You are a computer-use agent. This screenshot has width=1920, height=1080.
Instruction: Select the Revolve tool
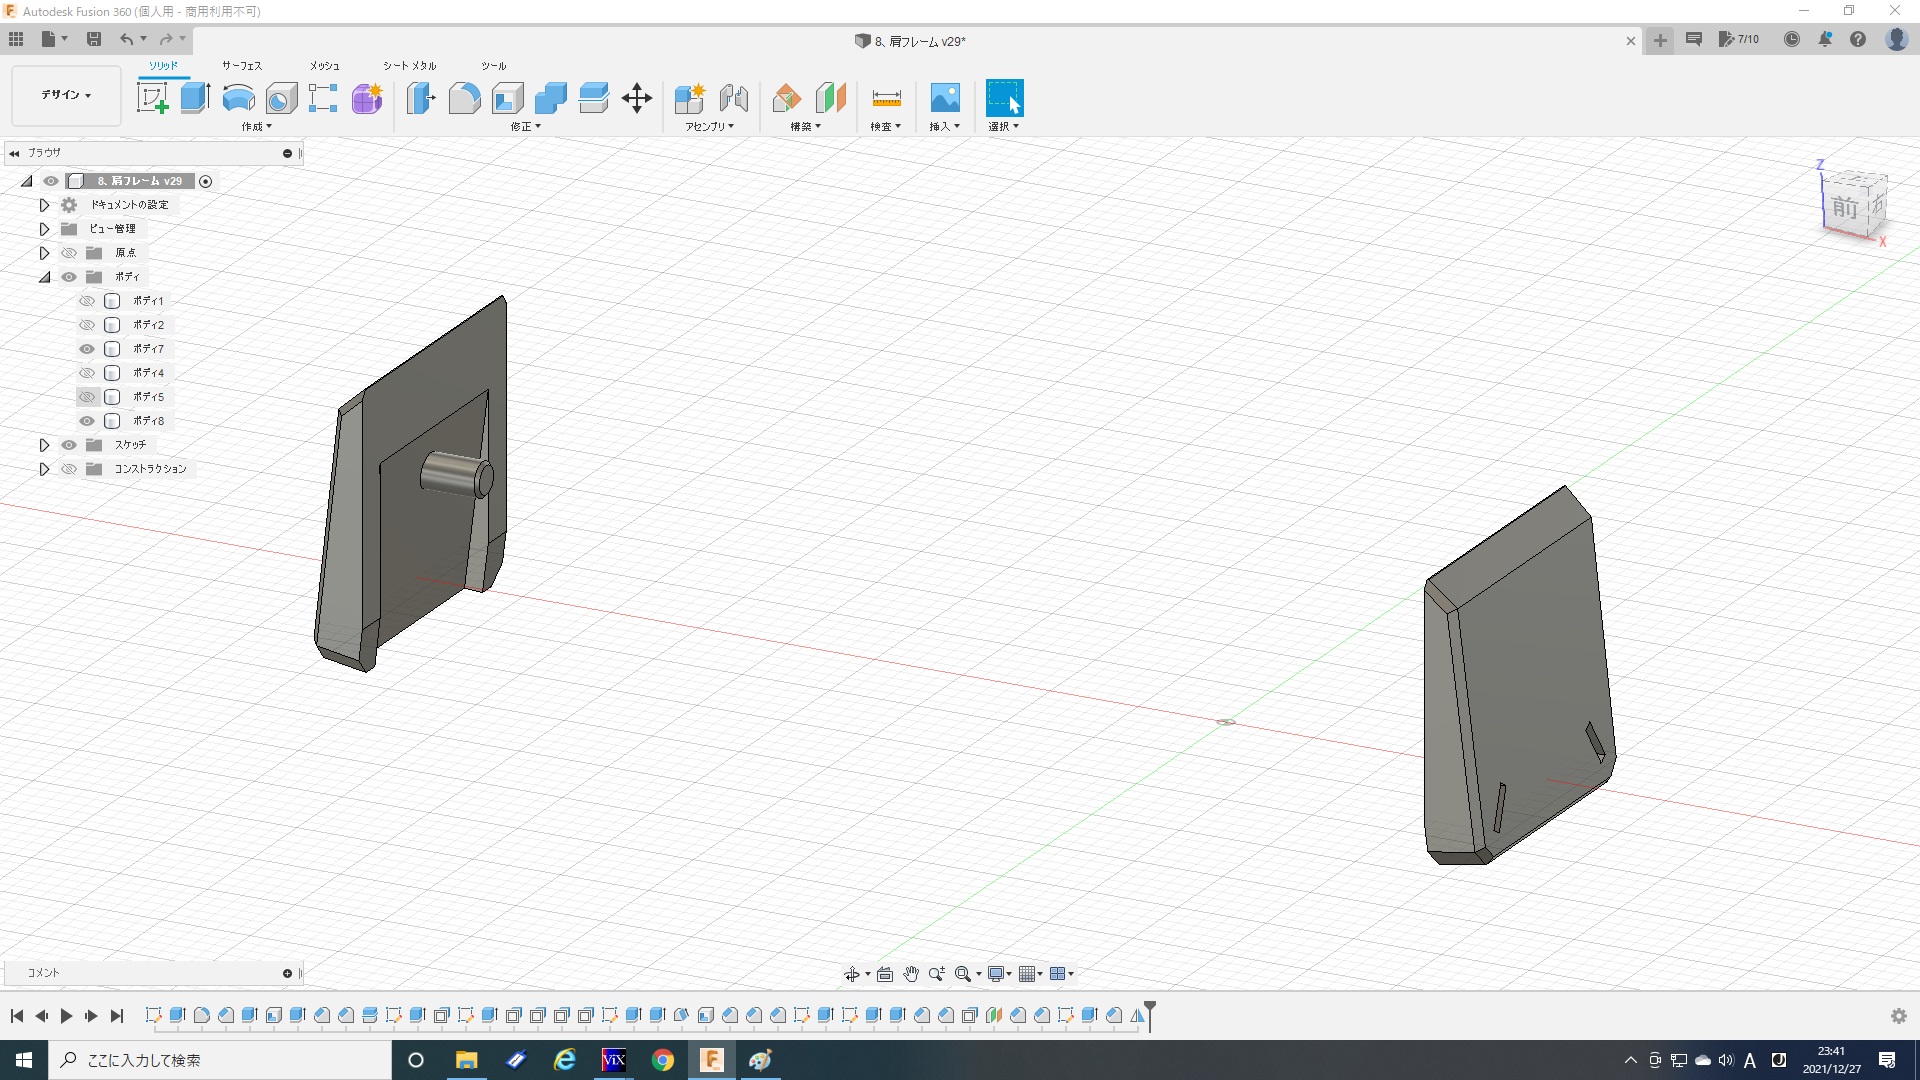238,98
